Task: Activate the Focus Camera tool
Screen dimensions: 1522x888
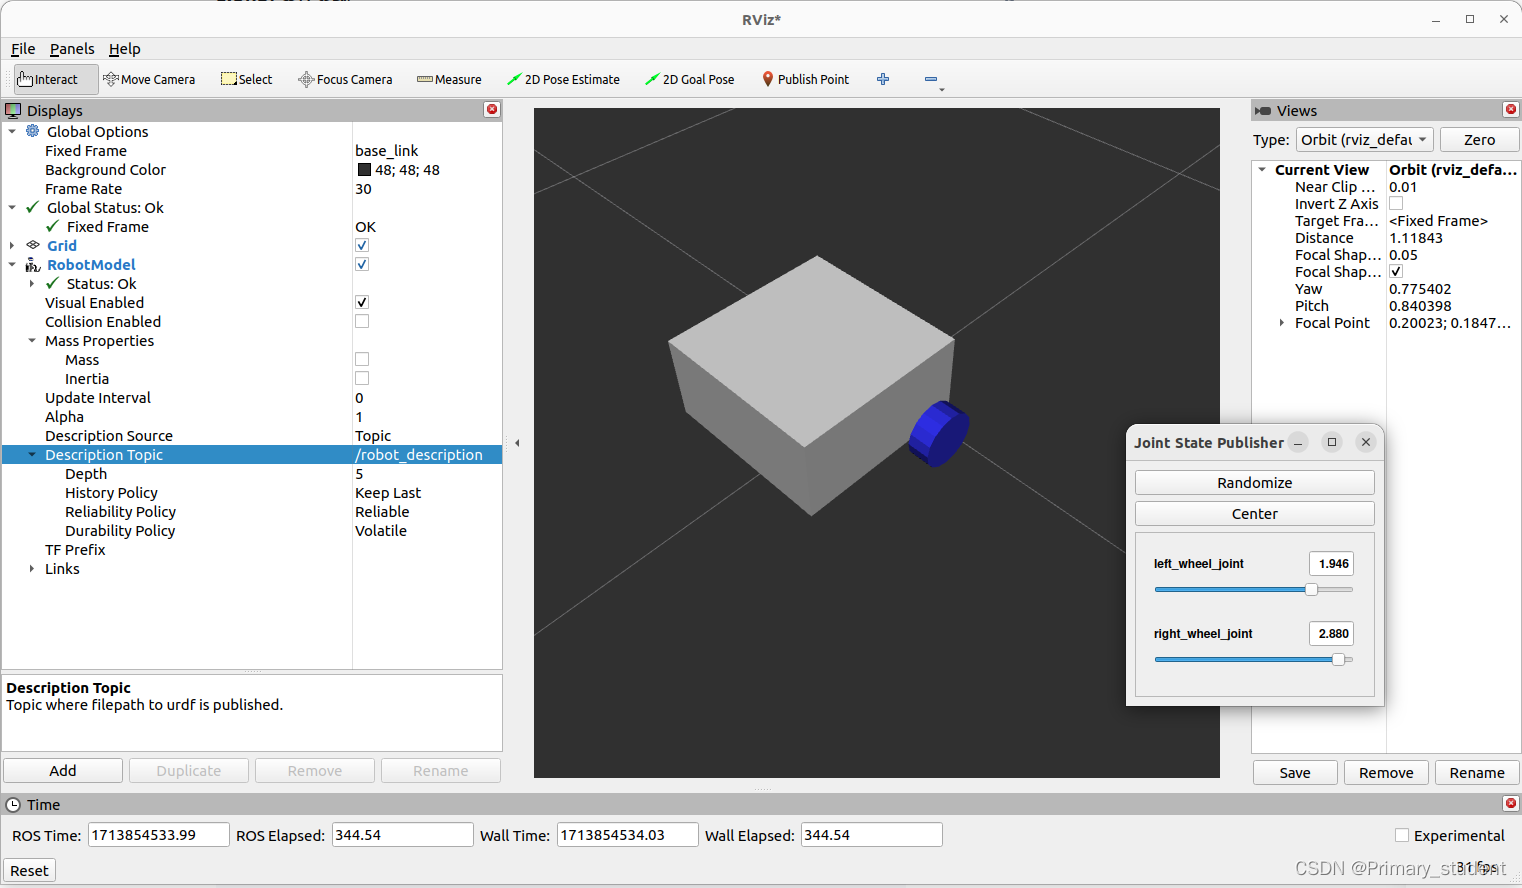Action: coord(345,80)
